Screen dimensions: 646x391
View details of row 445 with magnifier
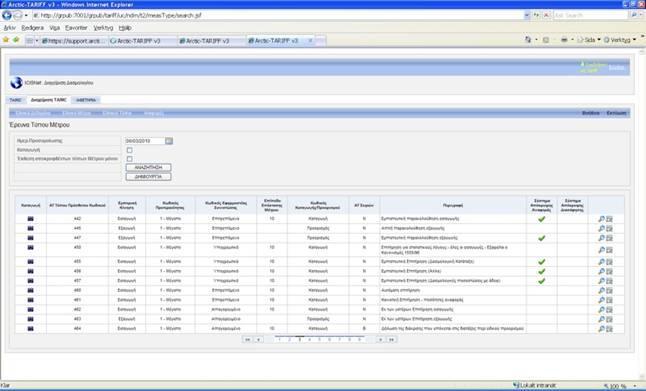601,228
